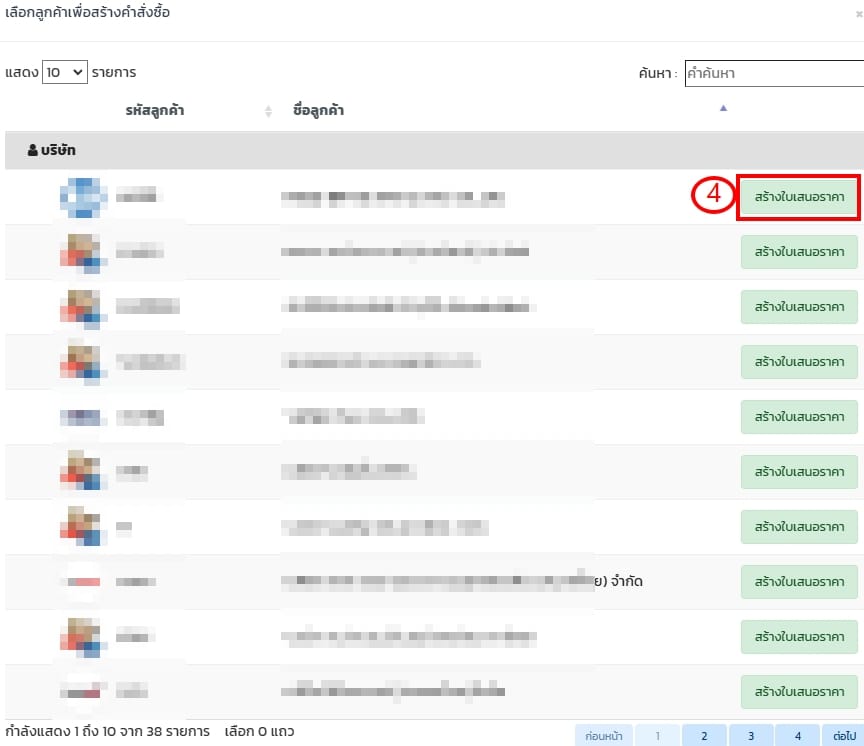Click สร้างใบเสนอราคา in the จำกัด customer row
864x746 pixels.
click(x=799, y=581)
